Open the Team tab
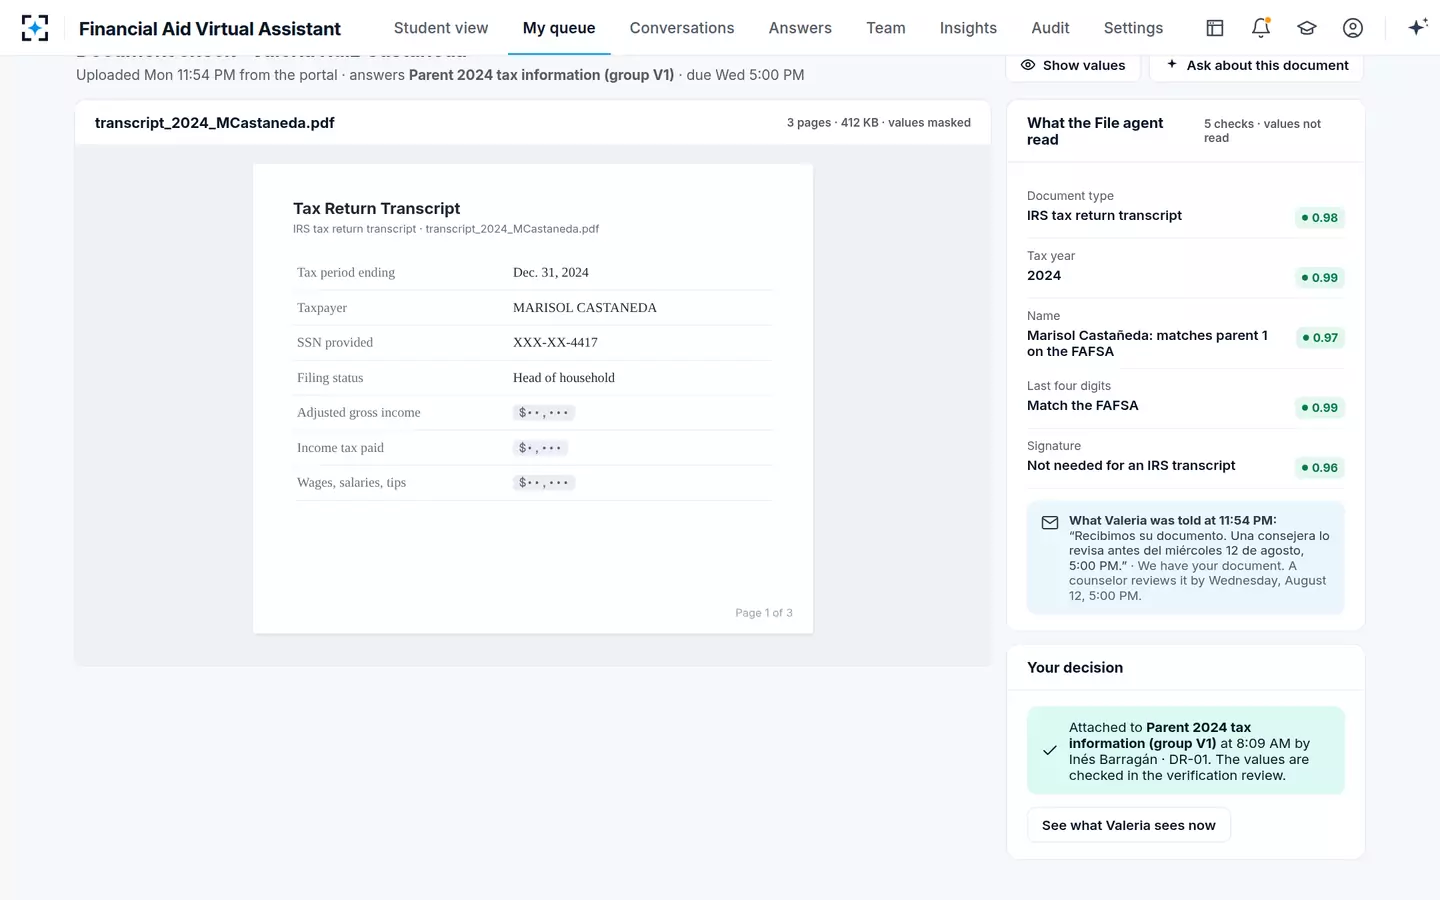Viewport: 1440px width, 900px height. [886, 28]
